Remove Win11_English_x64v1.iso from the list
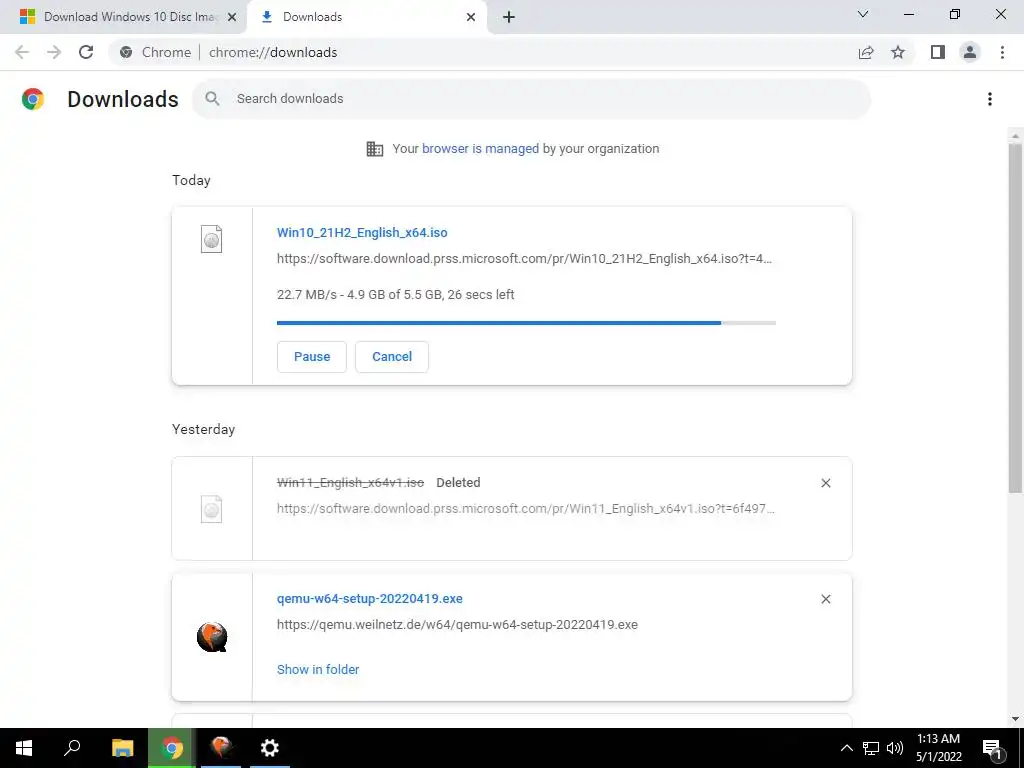 tap(825, 483)
